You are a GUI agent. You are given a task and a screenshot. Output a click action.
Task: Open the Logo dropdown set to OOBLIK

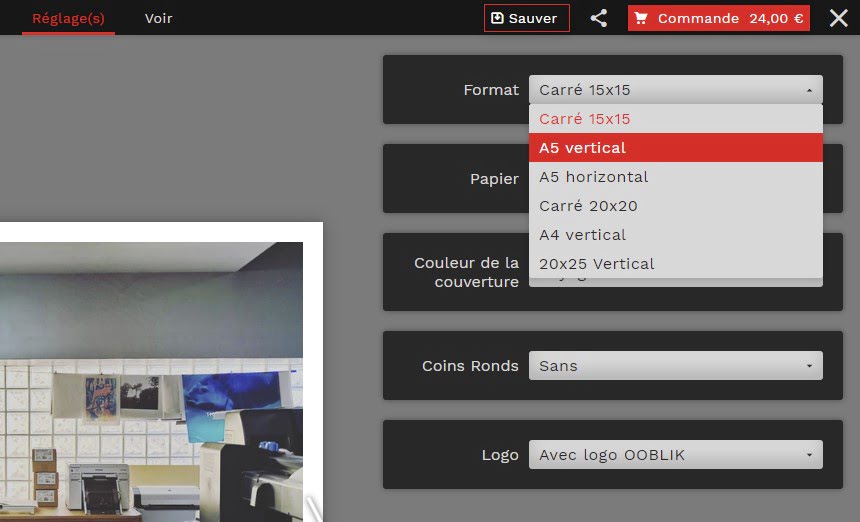point(675,455)
